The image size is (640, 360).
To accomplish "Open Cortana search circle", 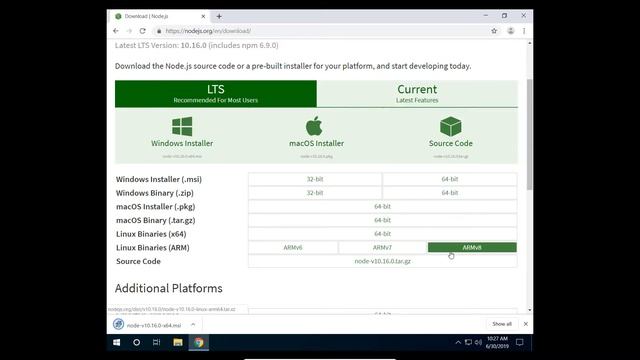I will tap(136, 342).
